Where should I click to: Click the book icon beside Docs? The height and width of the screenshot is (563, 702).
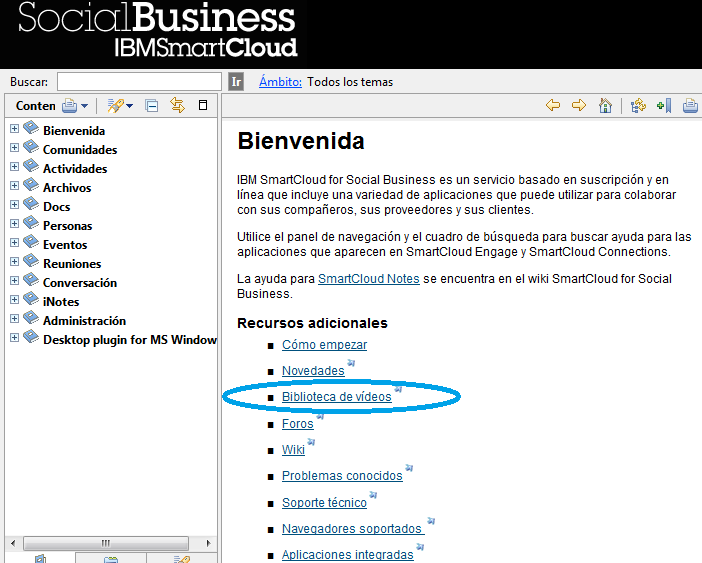(31, 204)
